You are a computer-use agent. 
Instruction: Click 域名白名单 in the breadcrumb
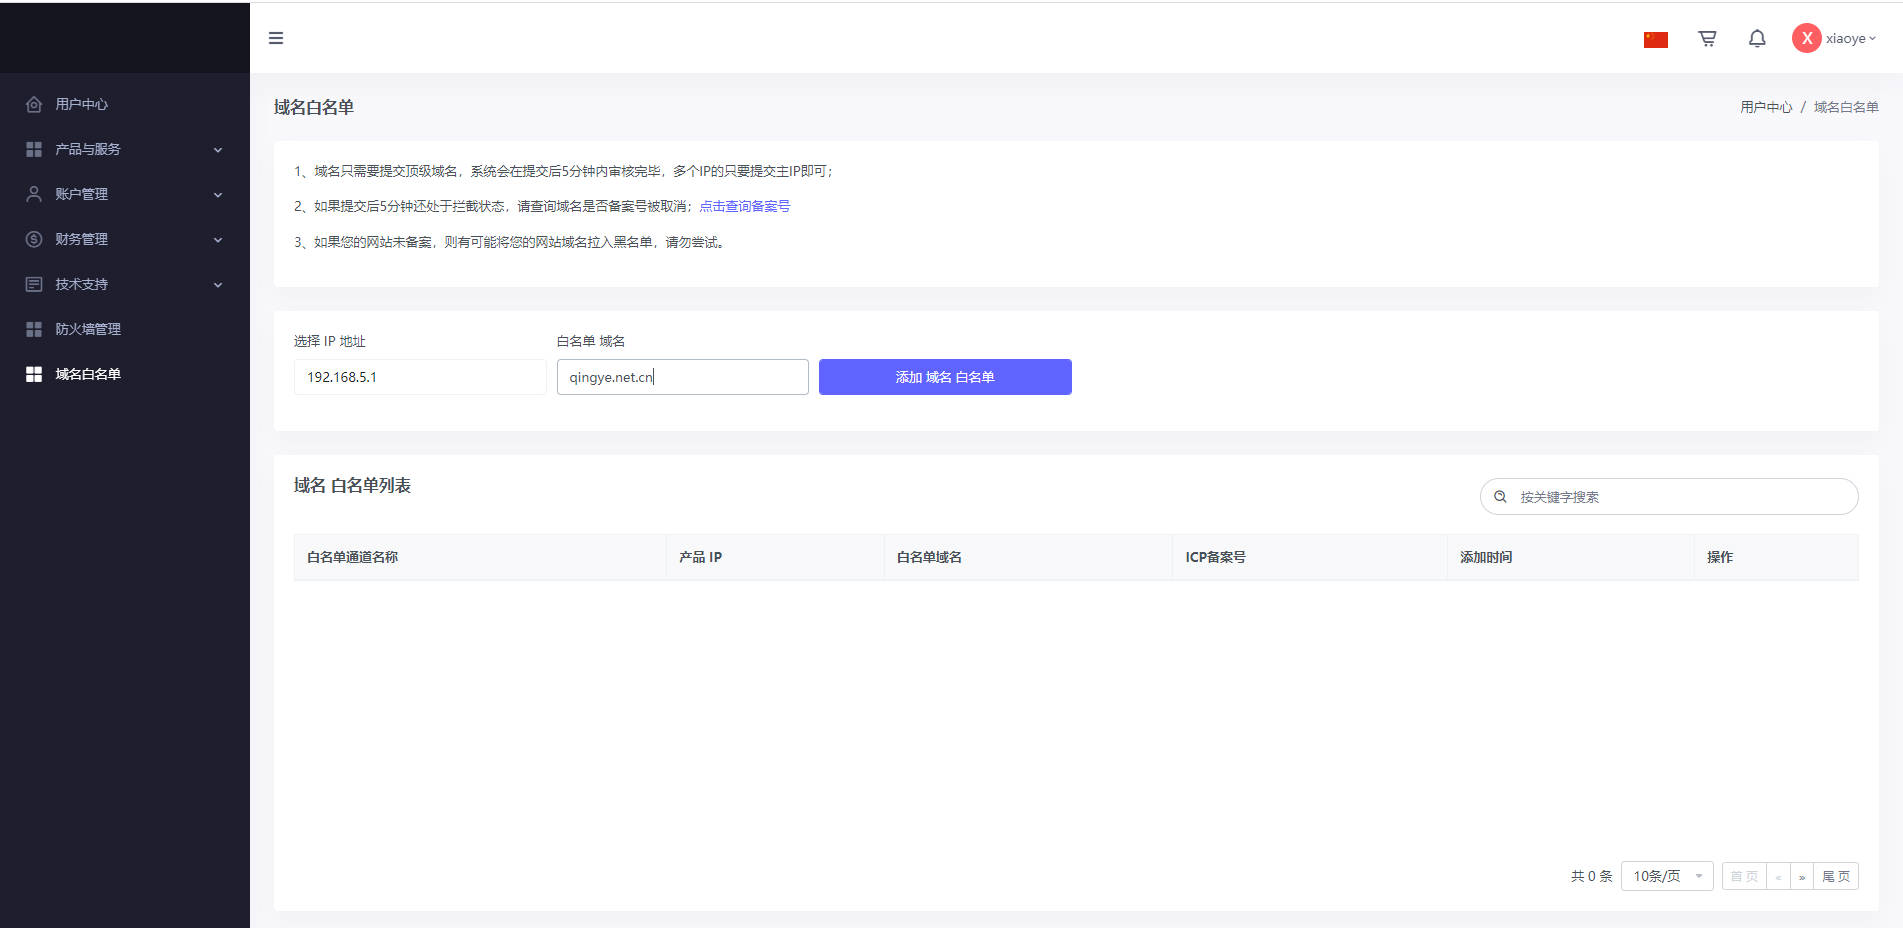[x=1846, y=107]
